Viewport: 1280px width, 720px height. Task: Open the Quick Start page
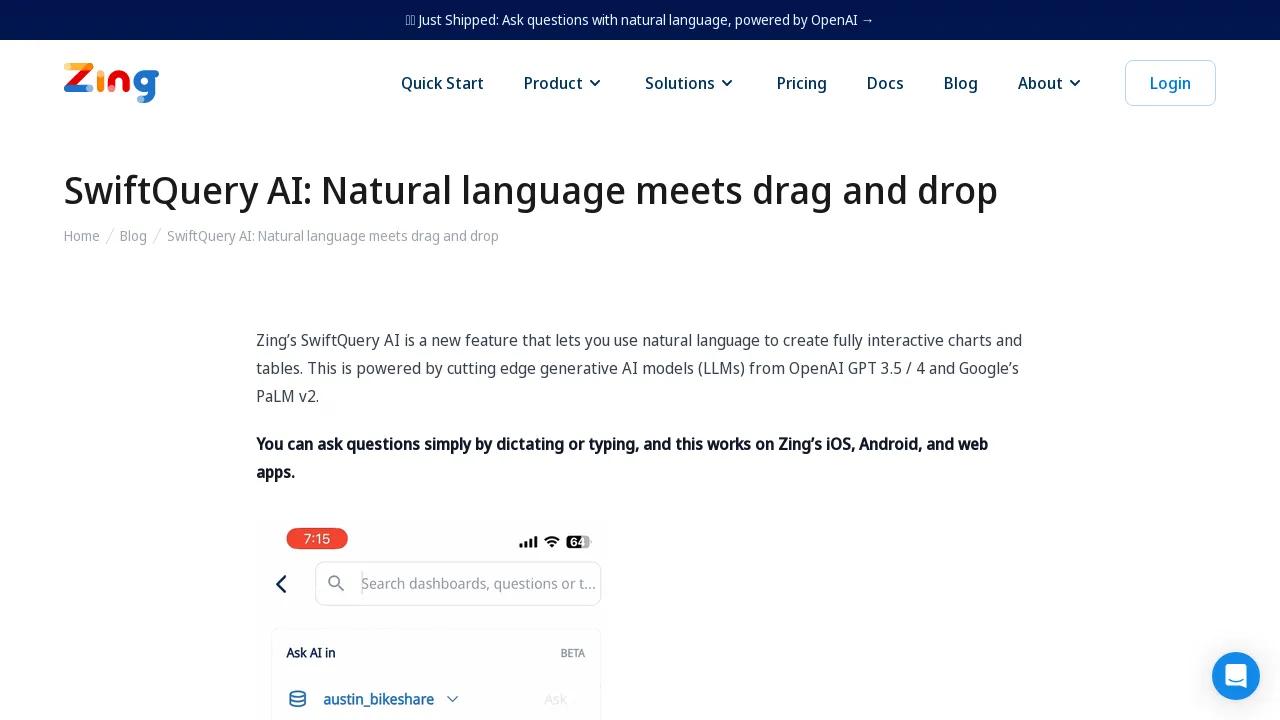442,83
